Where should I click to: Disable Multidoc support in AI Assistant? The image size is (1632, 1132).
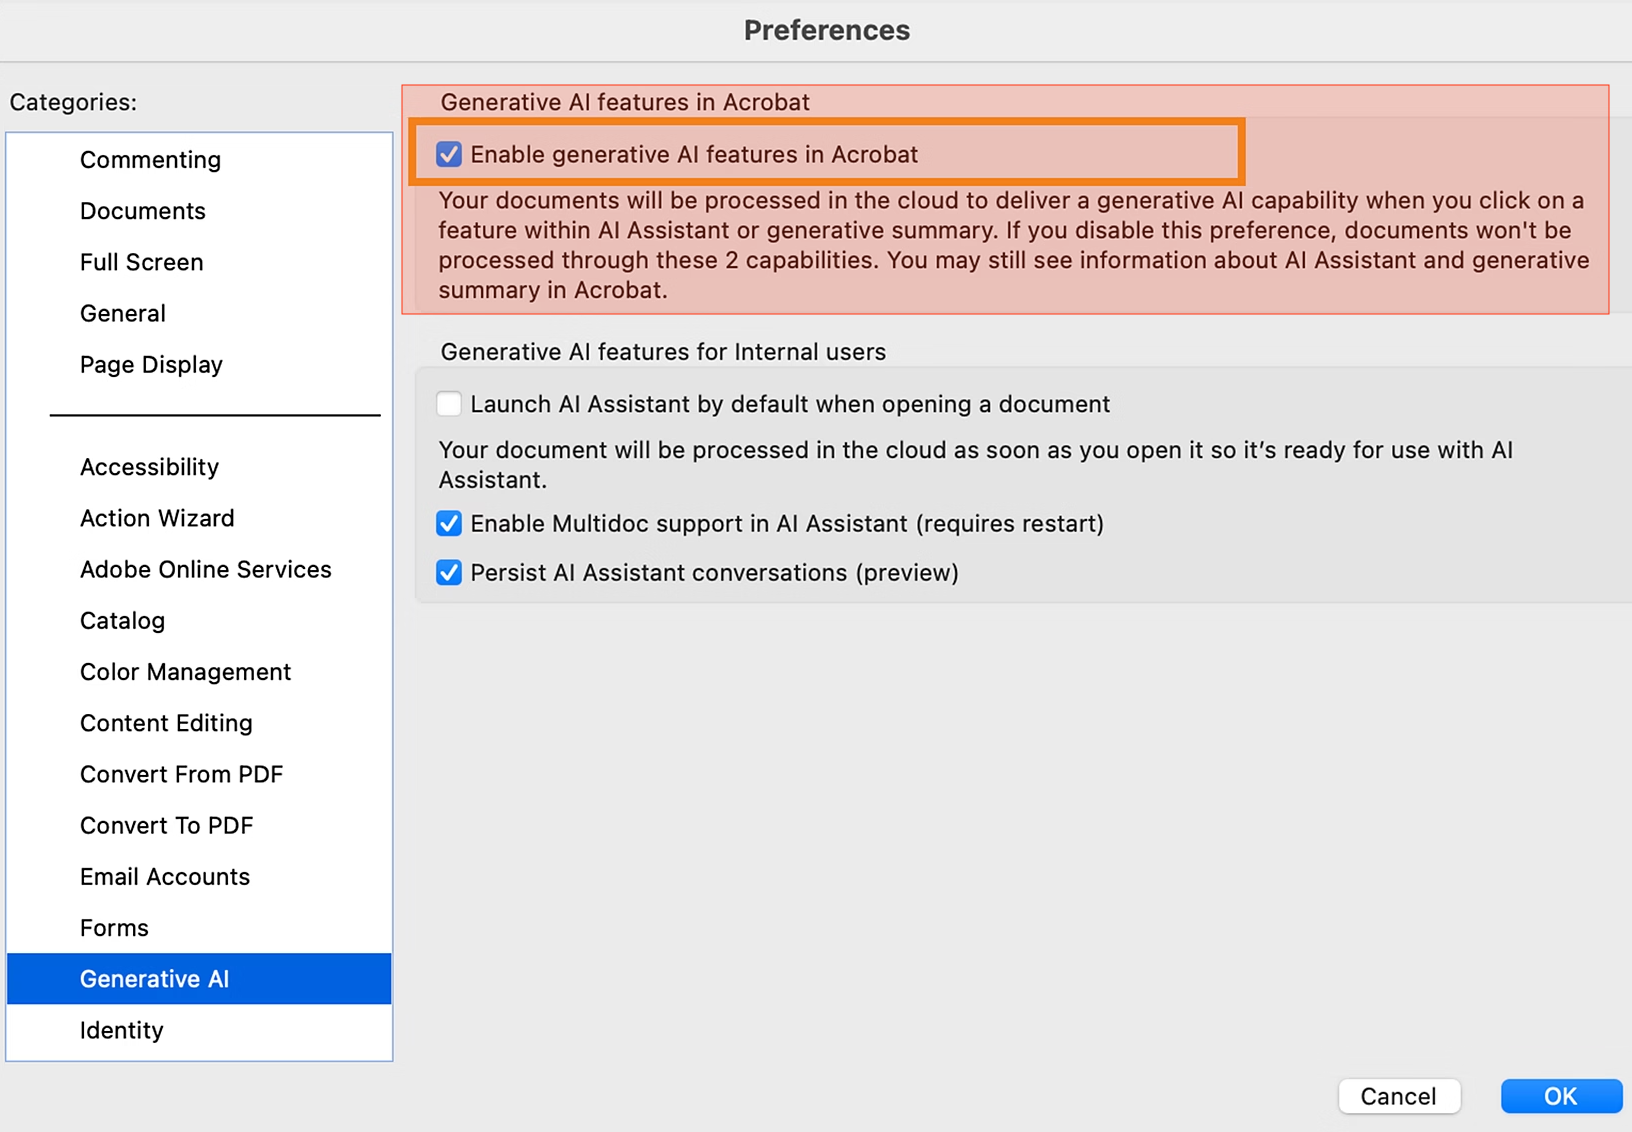pos(449,524)
